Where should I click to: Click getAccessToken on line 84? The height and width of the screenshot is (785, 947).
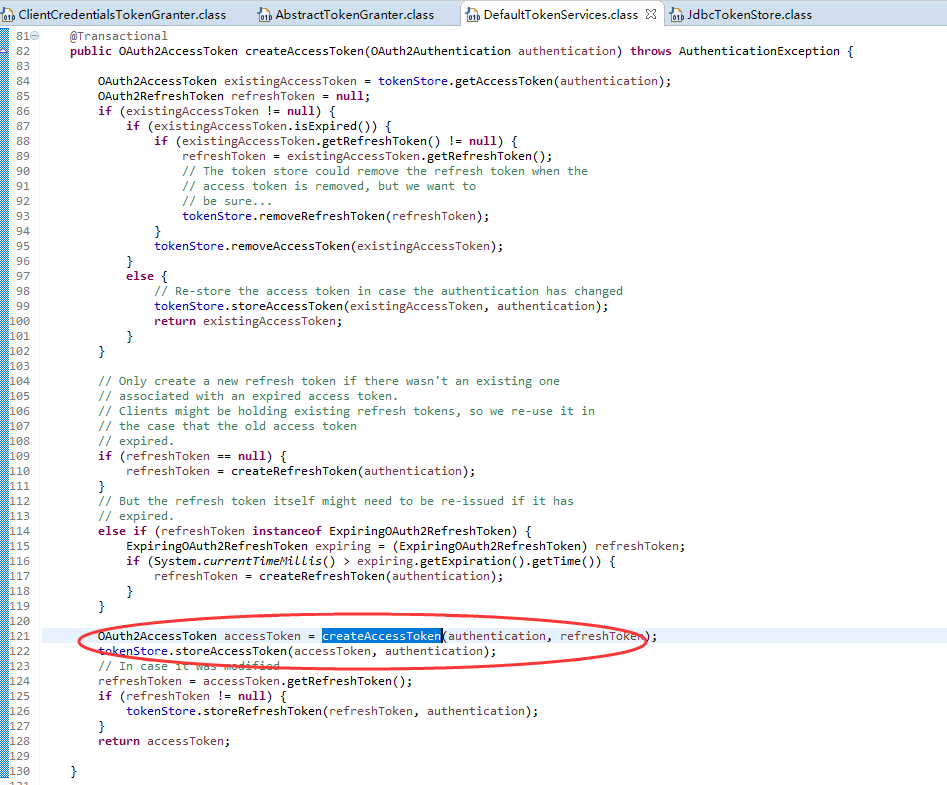tap(504, 81)
